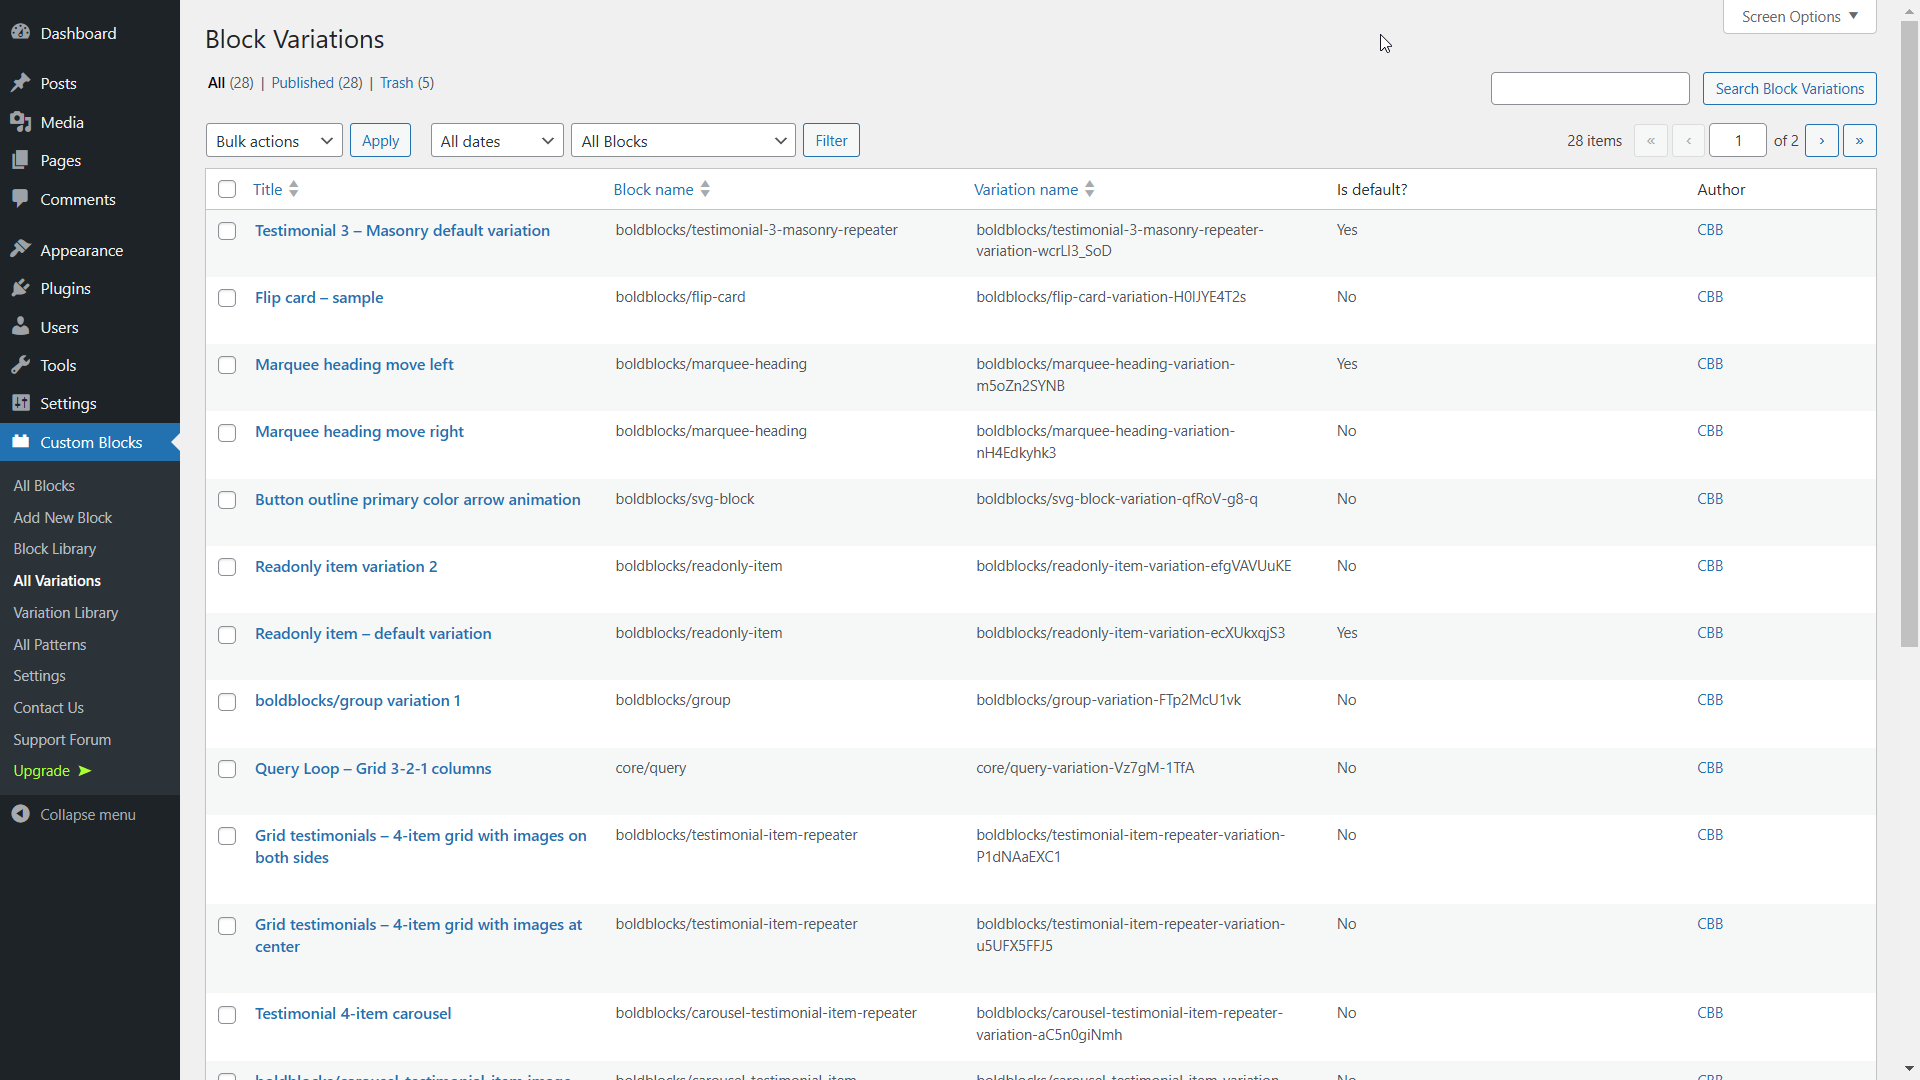
Task: Check the Readonly item default variation checkbox
Action: [x=227, y=635]
